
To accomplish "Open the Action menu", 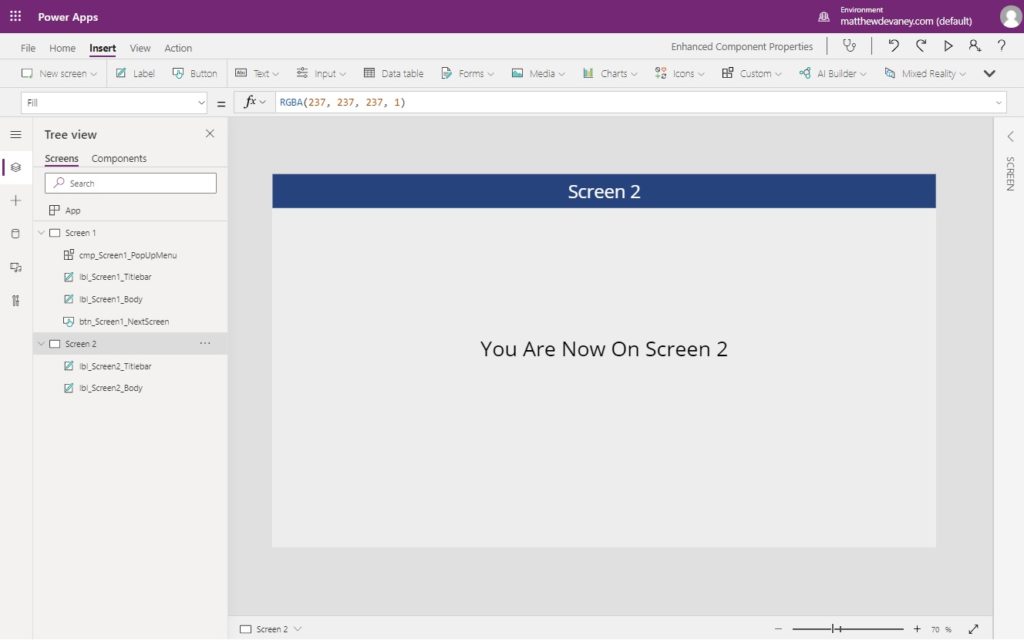I will point(177,47).
